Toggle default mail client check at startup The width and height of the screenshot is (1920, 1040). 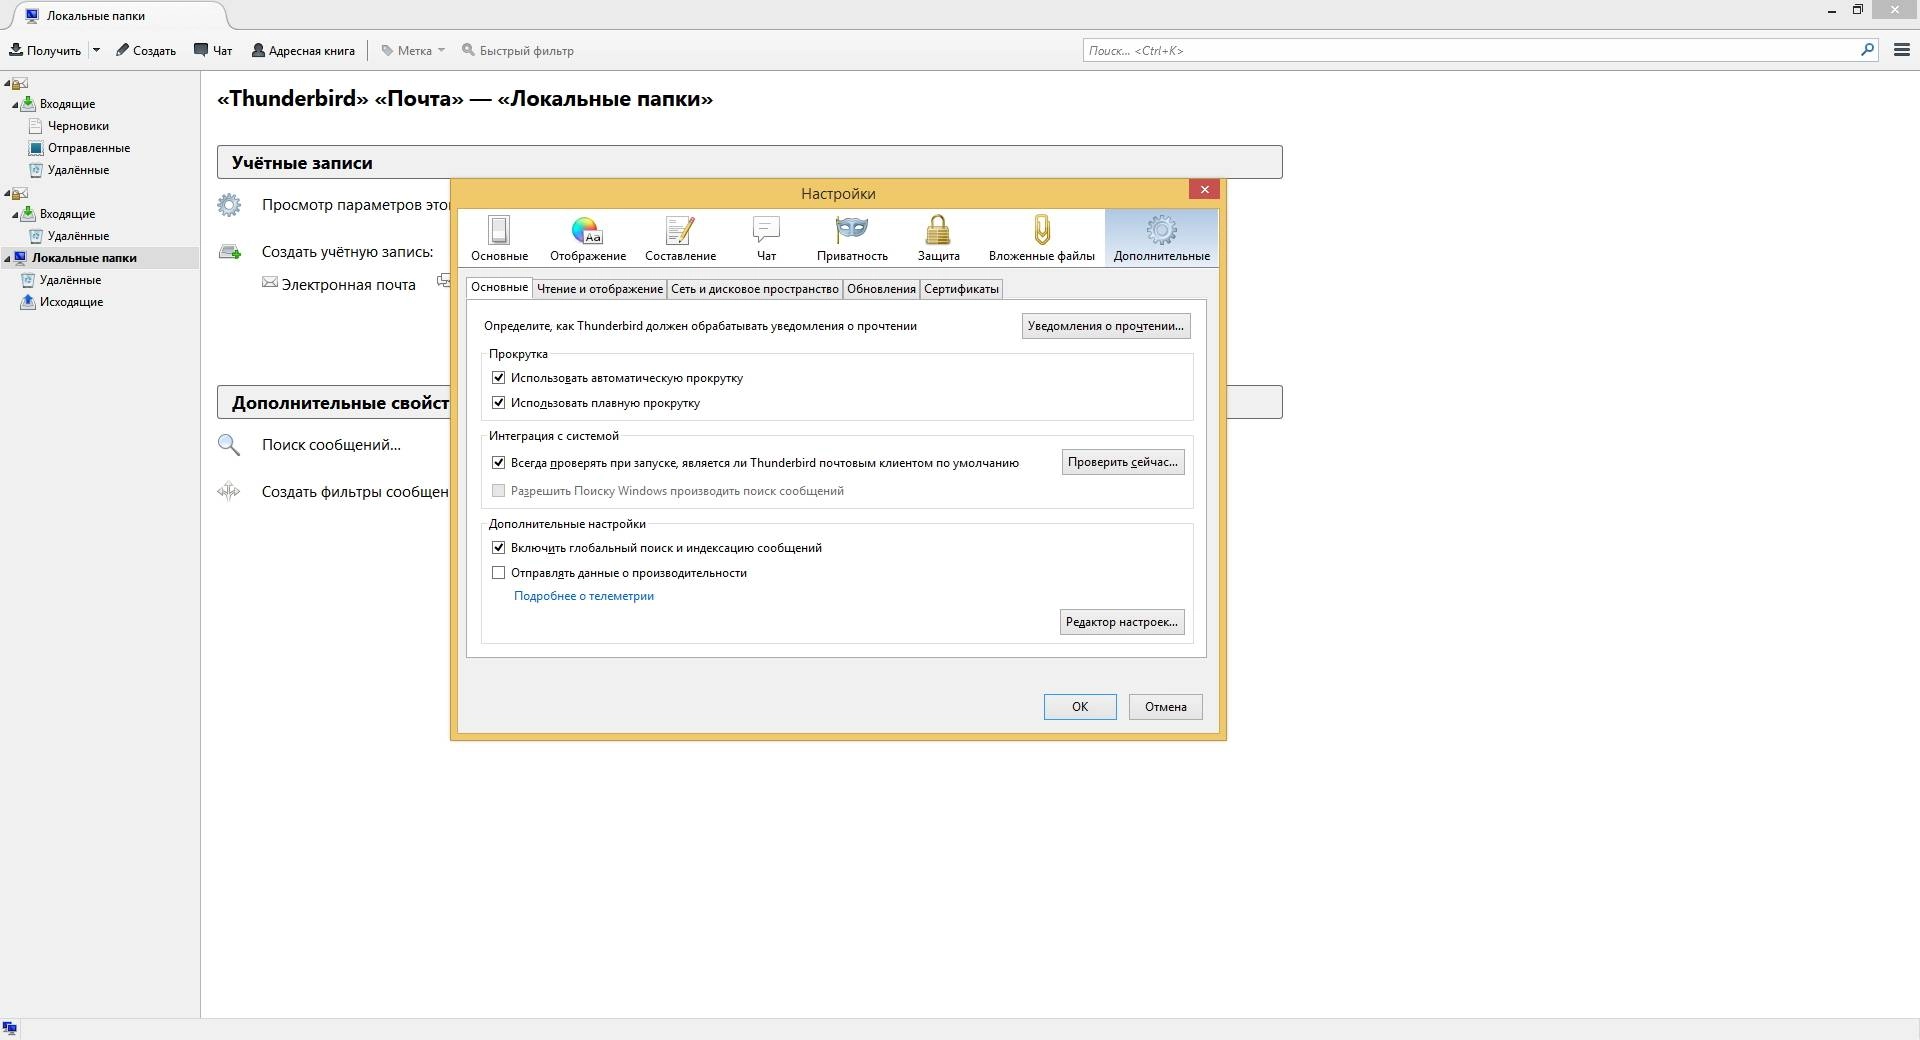click(x=498, y=463)
